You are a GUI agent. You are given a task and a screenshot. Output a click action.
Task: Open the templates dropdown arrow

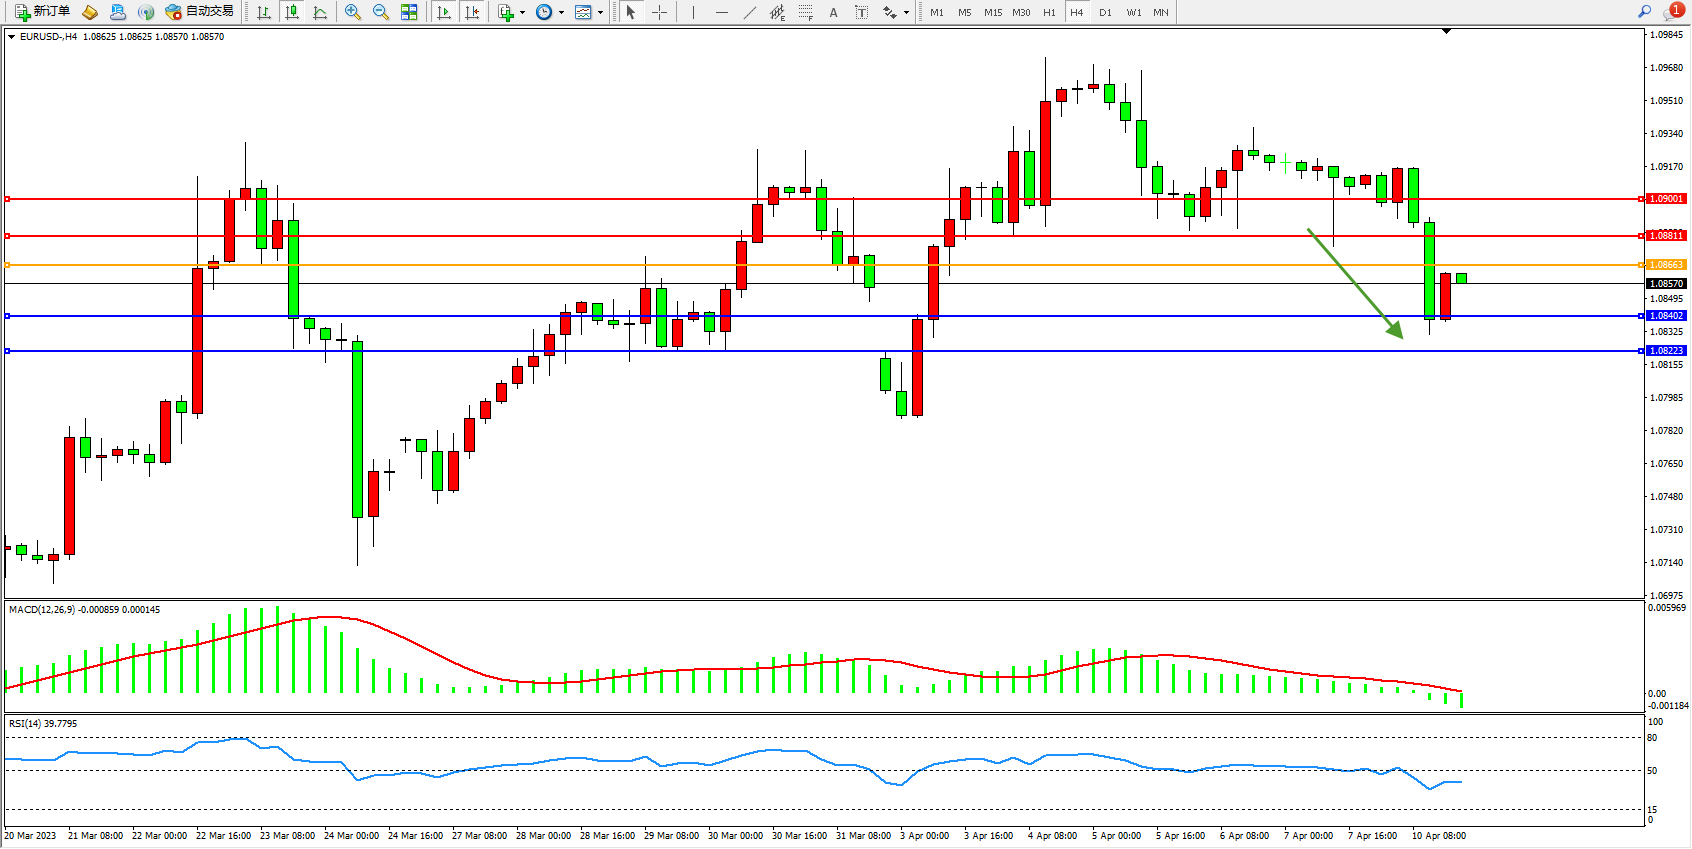600,13
